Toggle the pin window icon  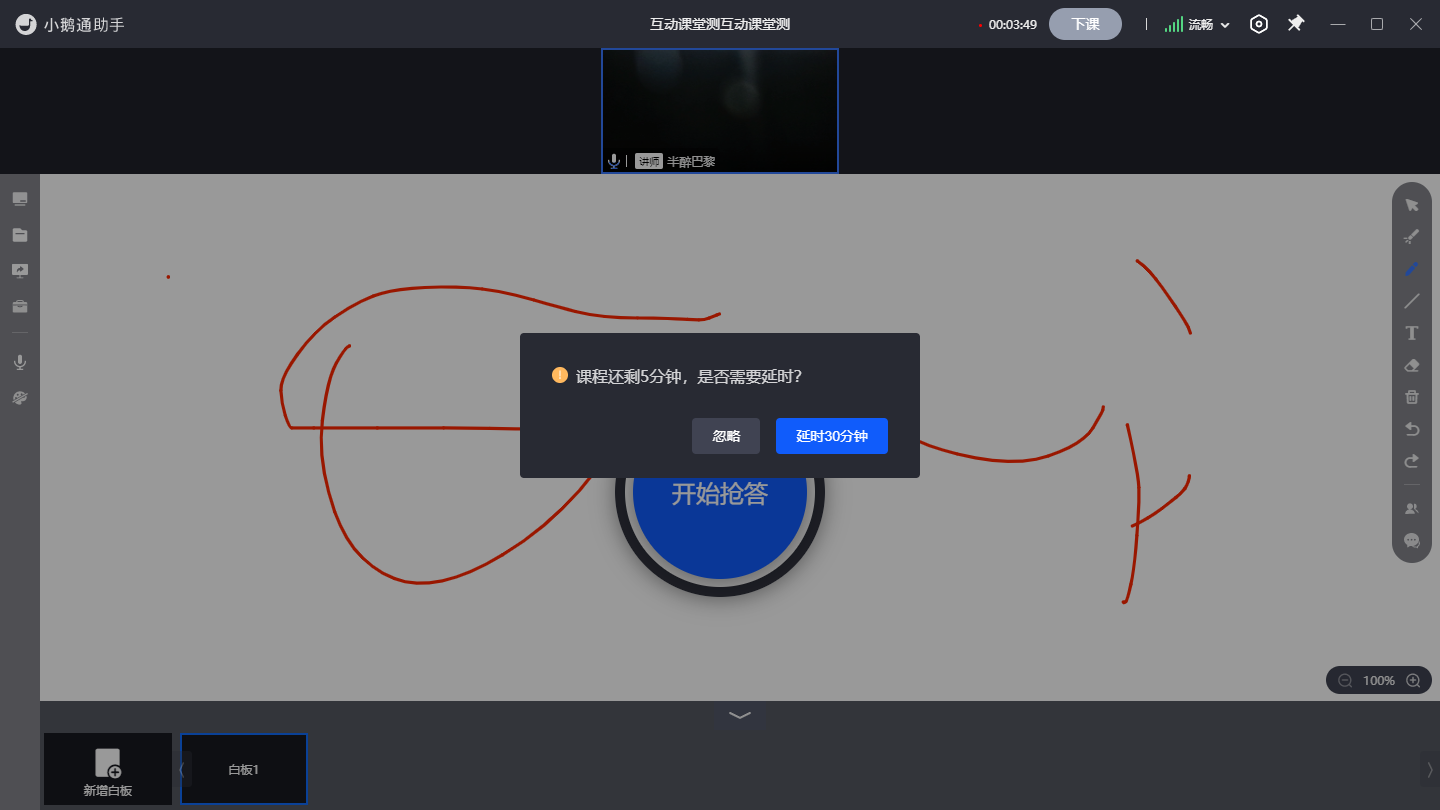(1296, 23)
